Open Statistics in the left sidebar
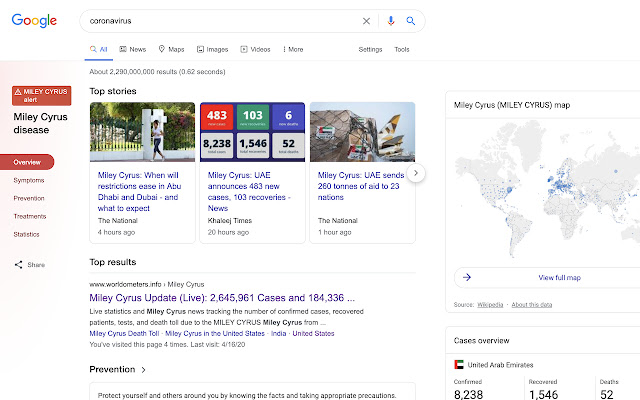640x400 pixels. pyautogui.click(x=27, y=234)
